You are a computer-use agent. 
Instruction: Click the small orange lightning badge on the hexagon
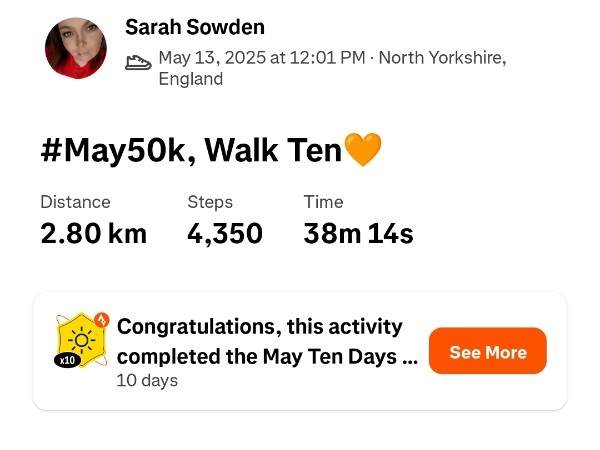(100, 321)
